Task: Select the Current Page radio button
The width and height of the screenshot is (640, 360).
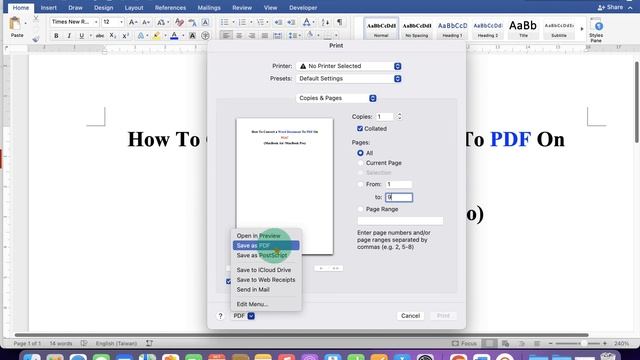Action: pyautogui.click(x=360, y=163)
